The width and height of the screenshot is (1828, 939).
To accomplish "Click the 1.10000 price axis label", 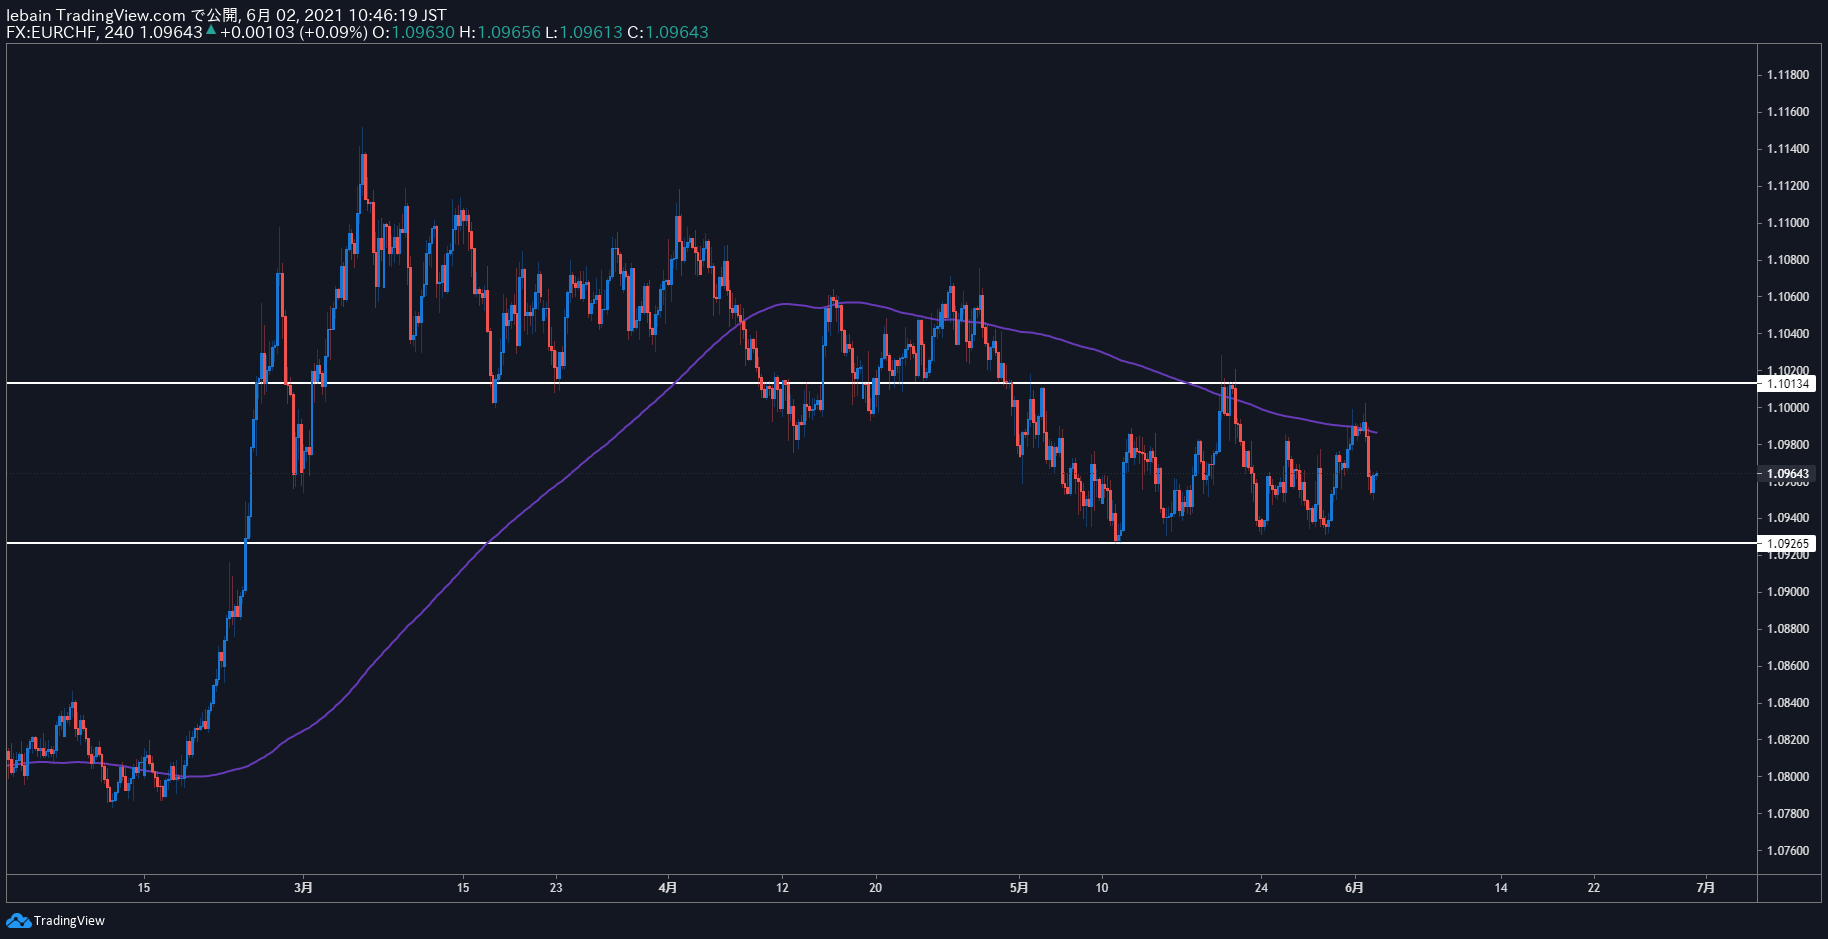I will pos(1788,408).
